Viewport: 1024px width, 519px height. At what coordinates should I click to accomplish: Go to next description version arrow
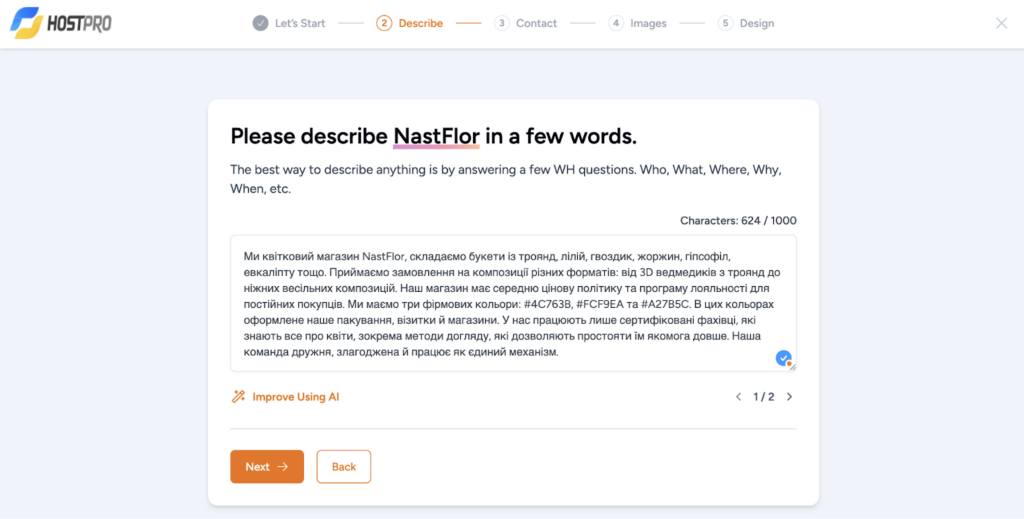790,396
